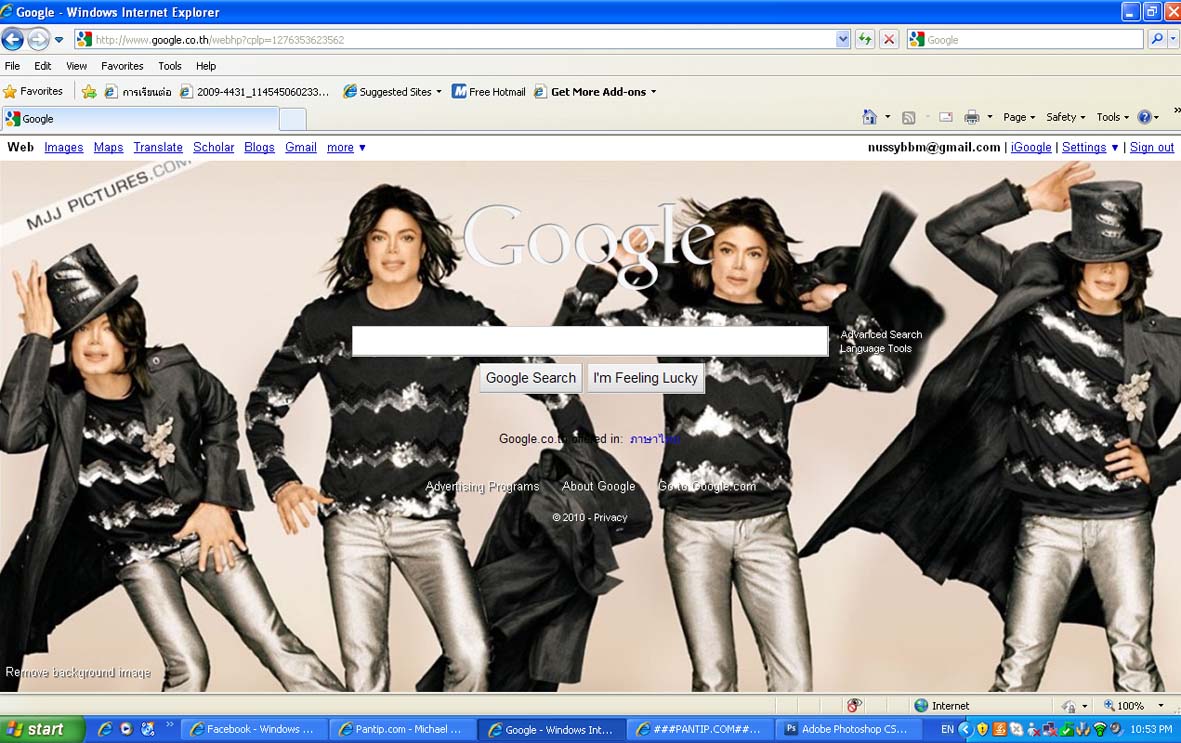Open the recent pages dropdown arrow
The width and height of the screenshot is (1181, 743).
[59, 39]
